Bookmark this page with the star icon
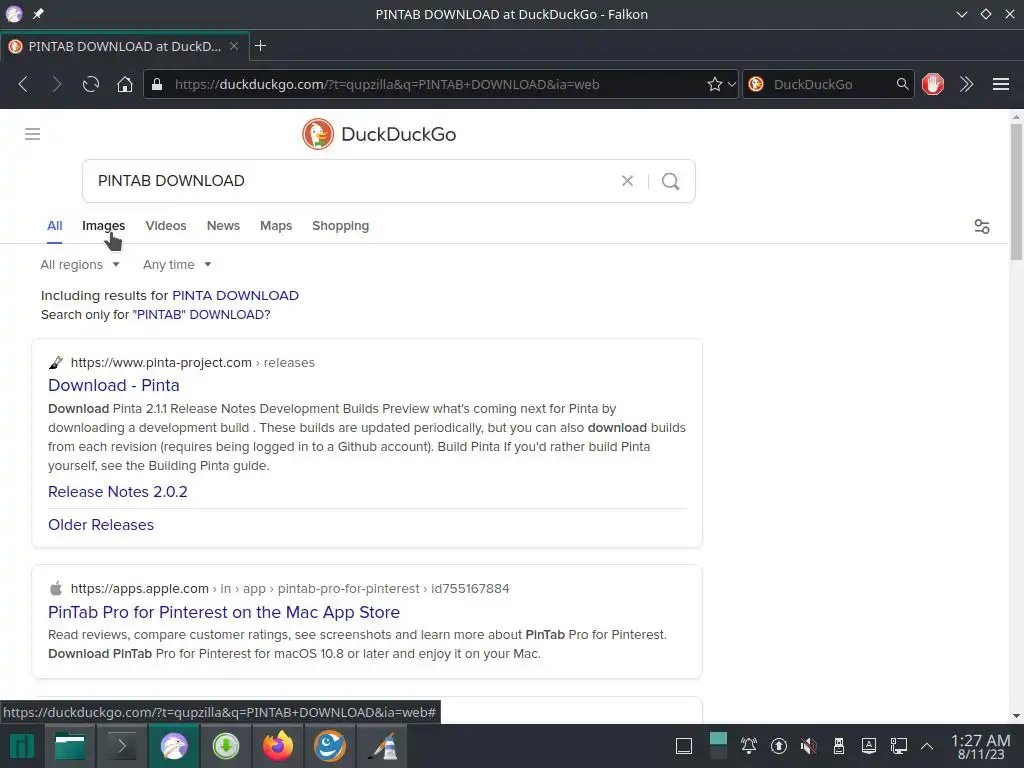Image resolution: width=1024 pixels, height=768 pixels. tap(714, 84)
